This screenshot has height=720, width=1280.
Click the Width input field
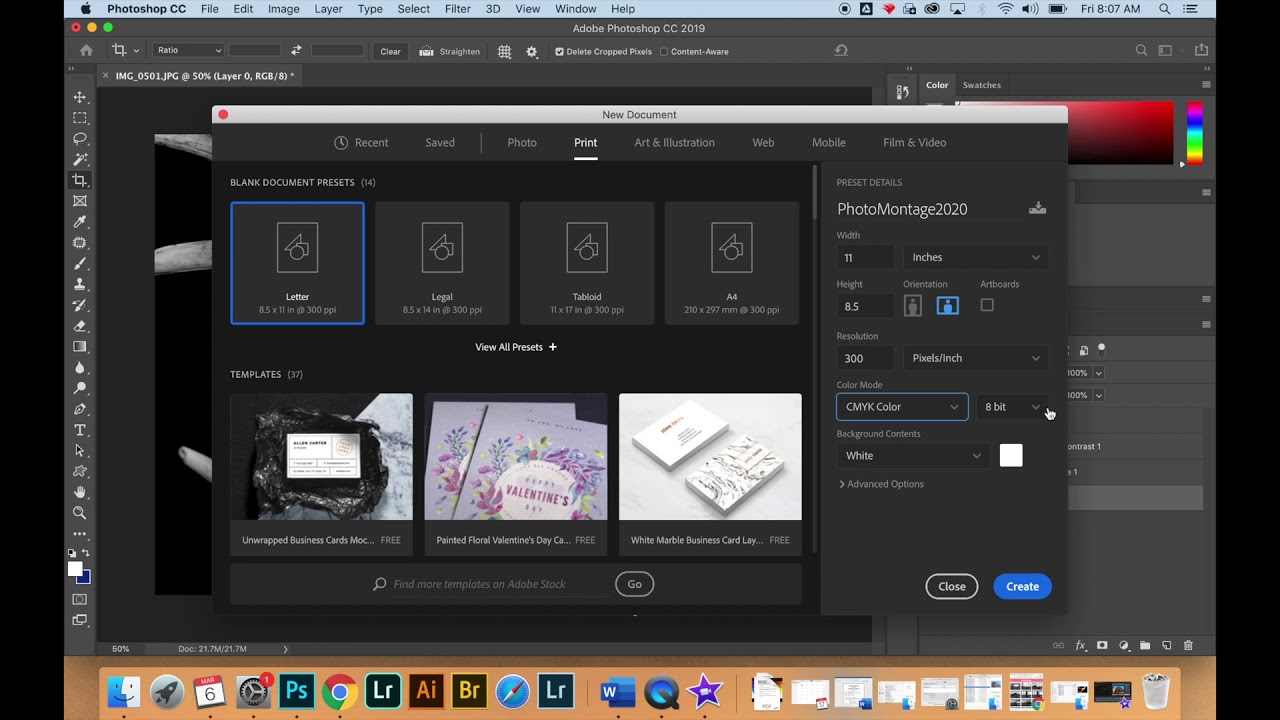[866, 257]
